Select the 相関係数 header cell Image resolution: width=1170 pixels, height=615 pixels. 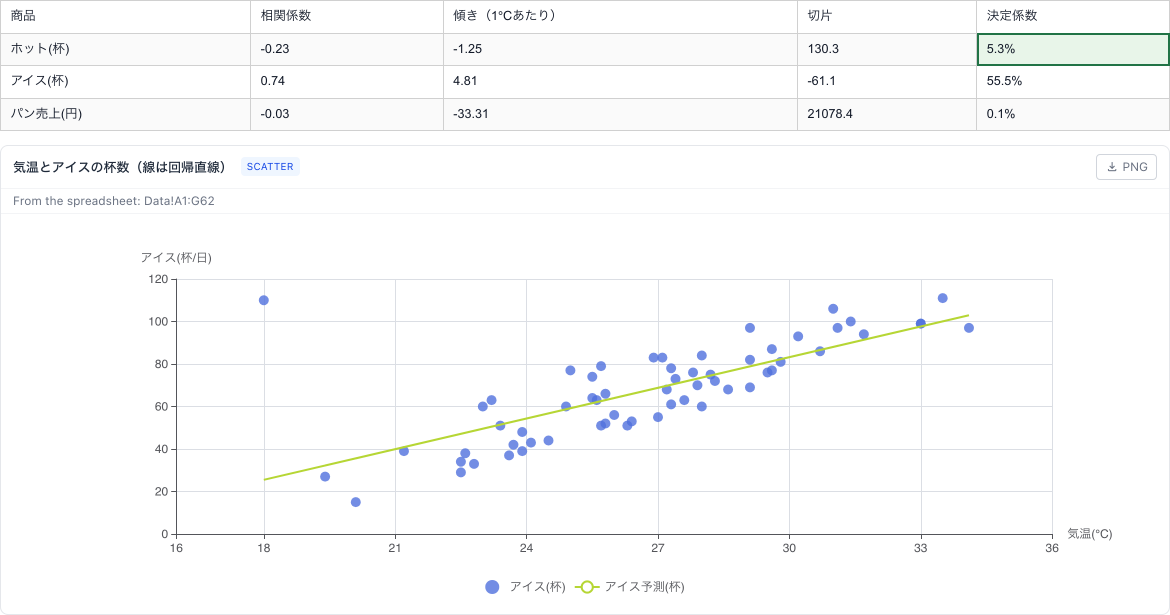[347, 16]
